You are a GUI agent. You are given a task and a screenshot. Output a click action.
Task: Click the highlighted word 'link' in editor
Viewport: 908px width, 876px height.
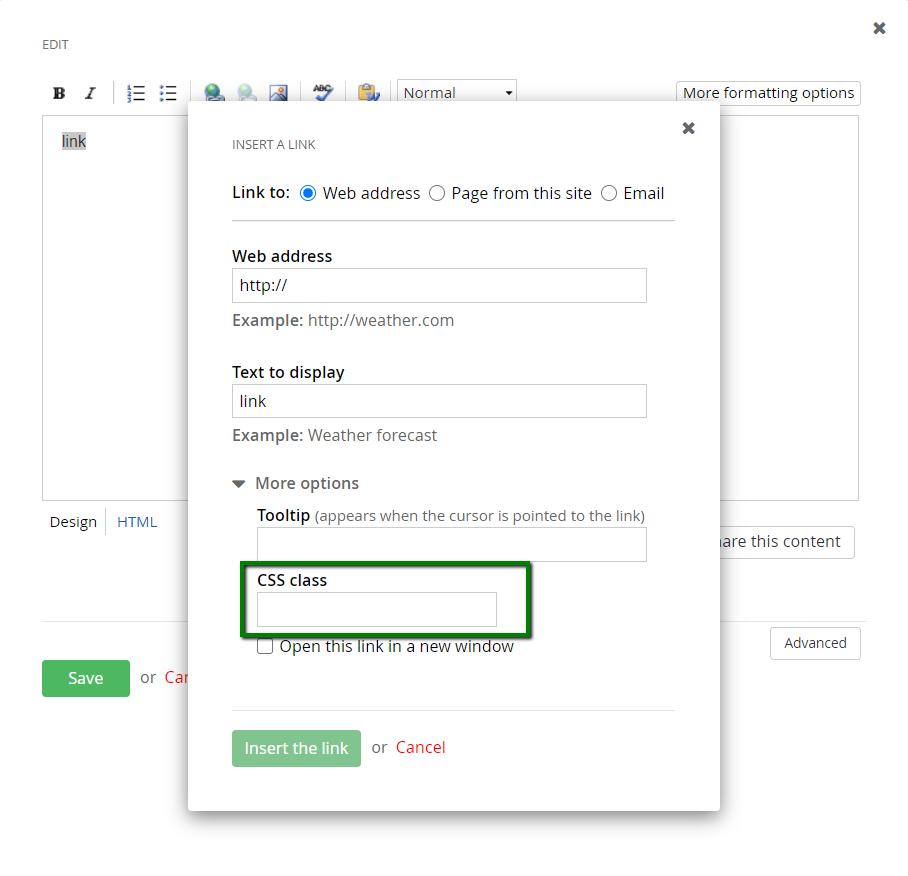pos(74,141)
